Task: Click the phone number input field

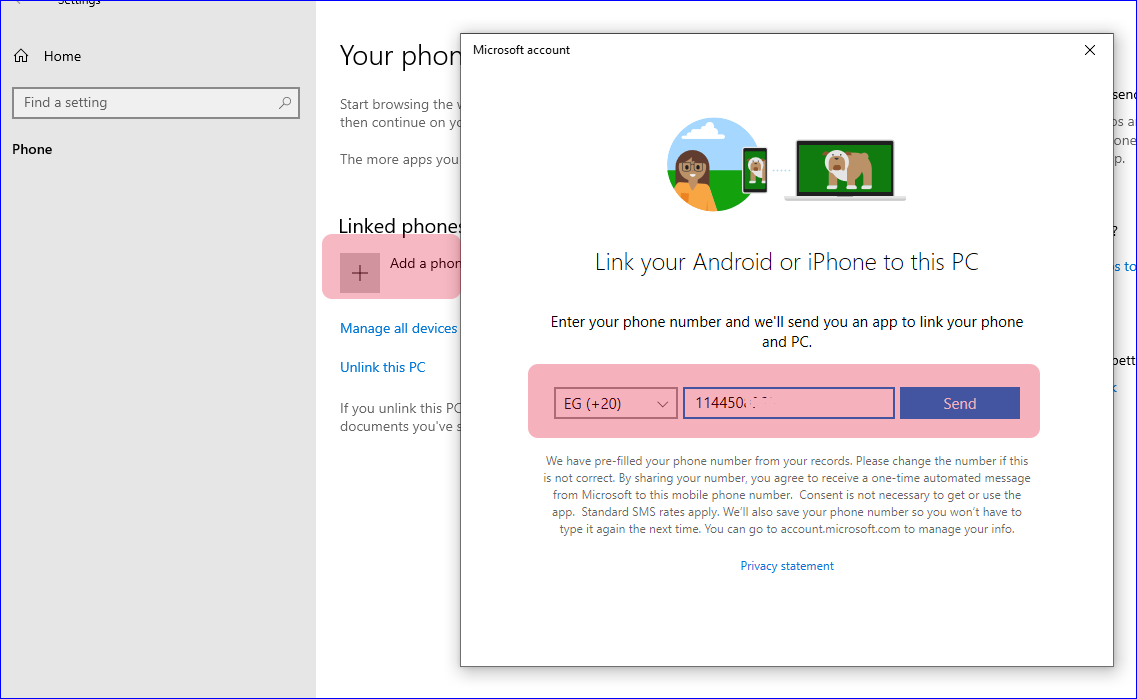Action: click(788, 403)
